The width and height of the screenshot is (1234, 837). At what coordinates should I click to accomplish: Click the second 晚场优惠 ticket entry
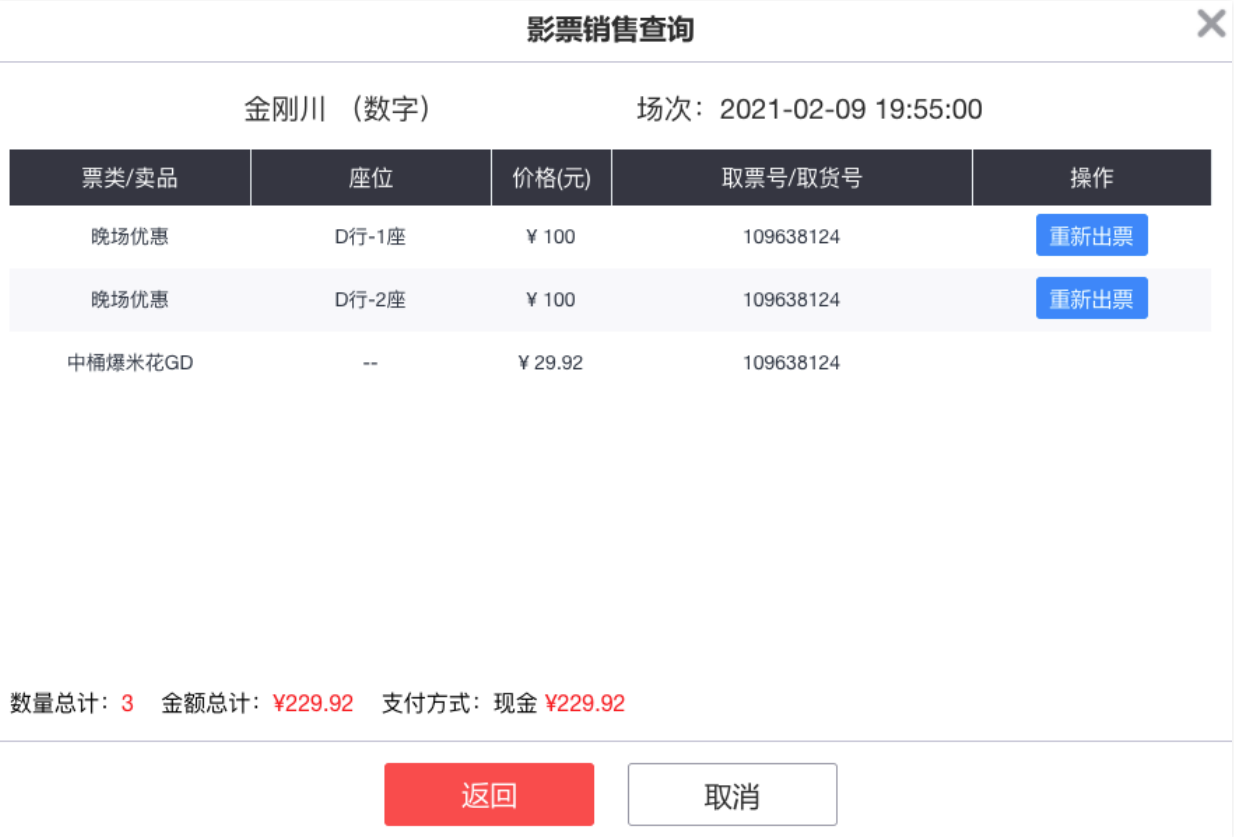coord(130,299)
